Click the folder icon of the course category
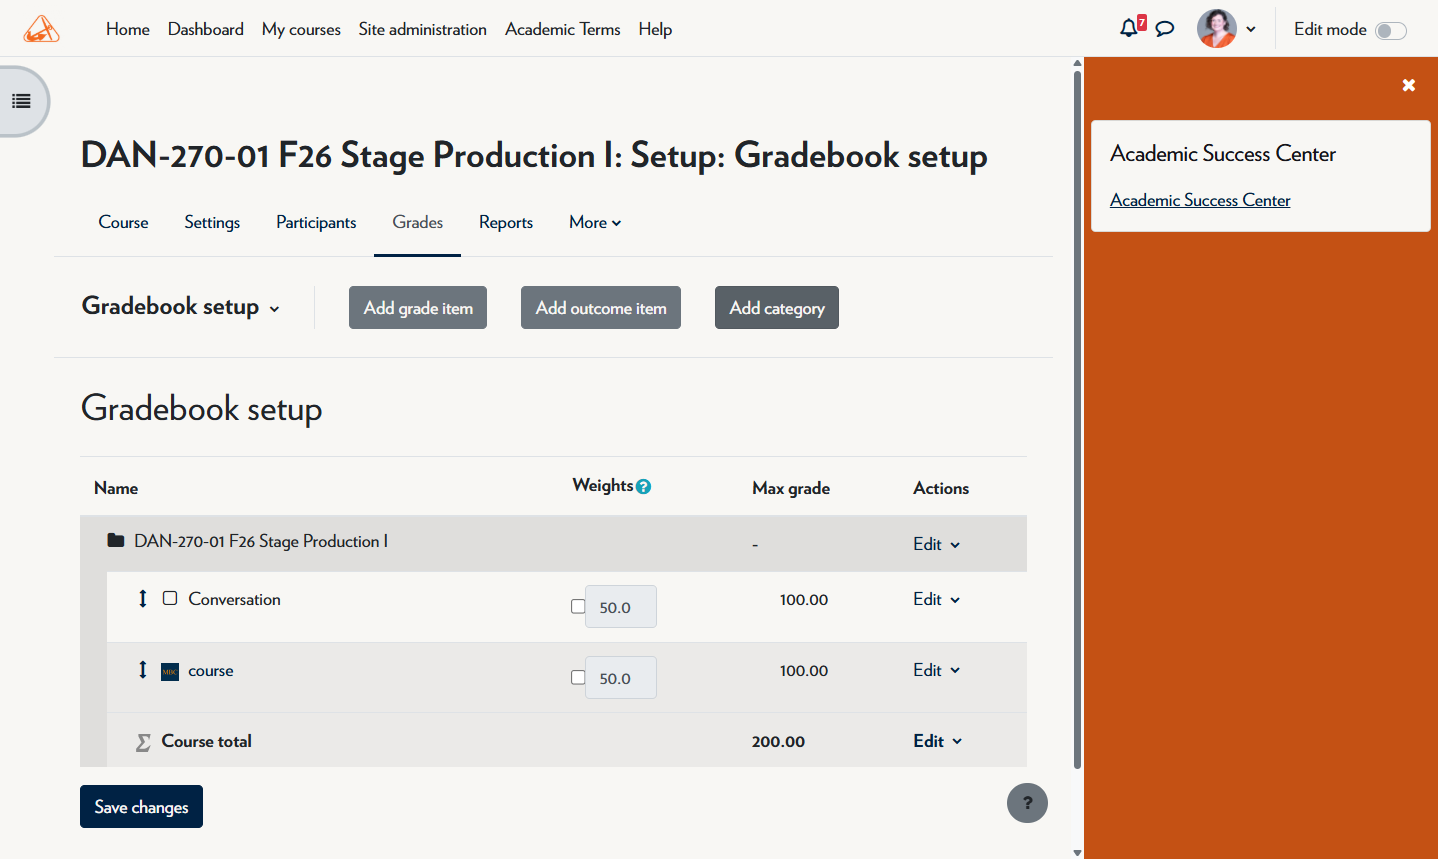Viewport: 1438px width, 859px height. pos(116,541)
